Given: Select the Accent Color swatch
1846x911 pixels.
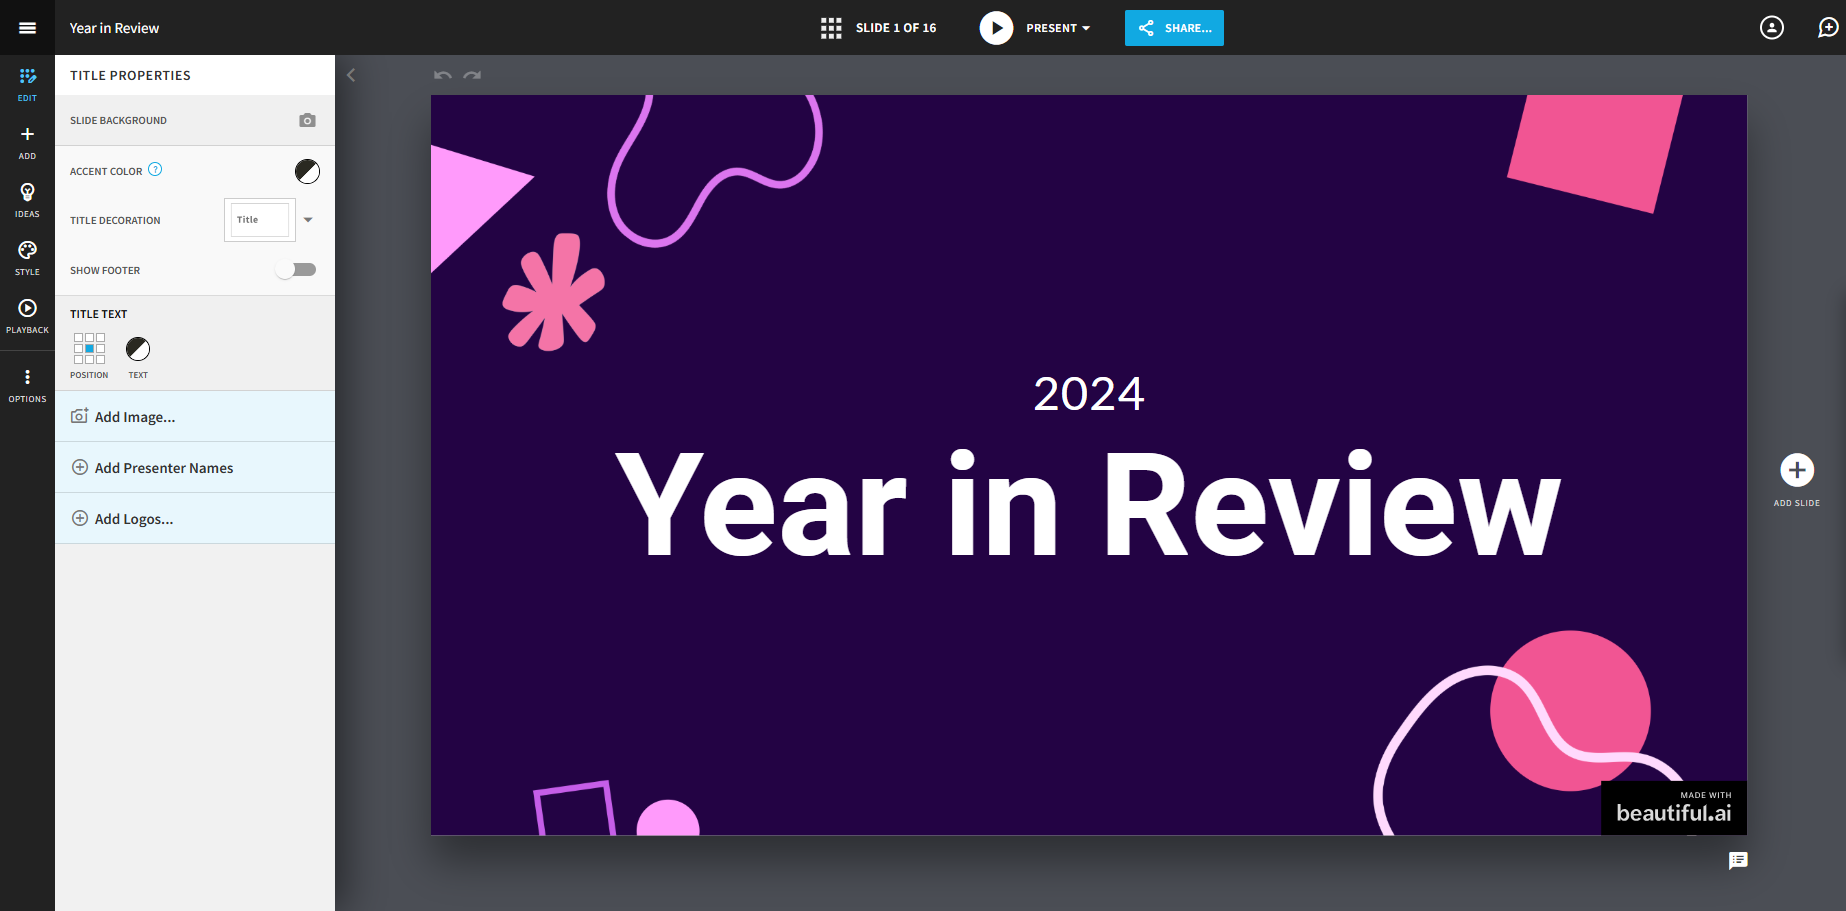Looking at the screenshot, I should pos(307,170).
